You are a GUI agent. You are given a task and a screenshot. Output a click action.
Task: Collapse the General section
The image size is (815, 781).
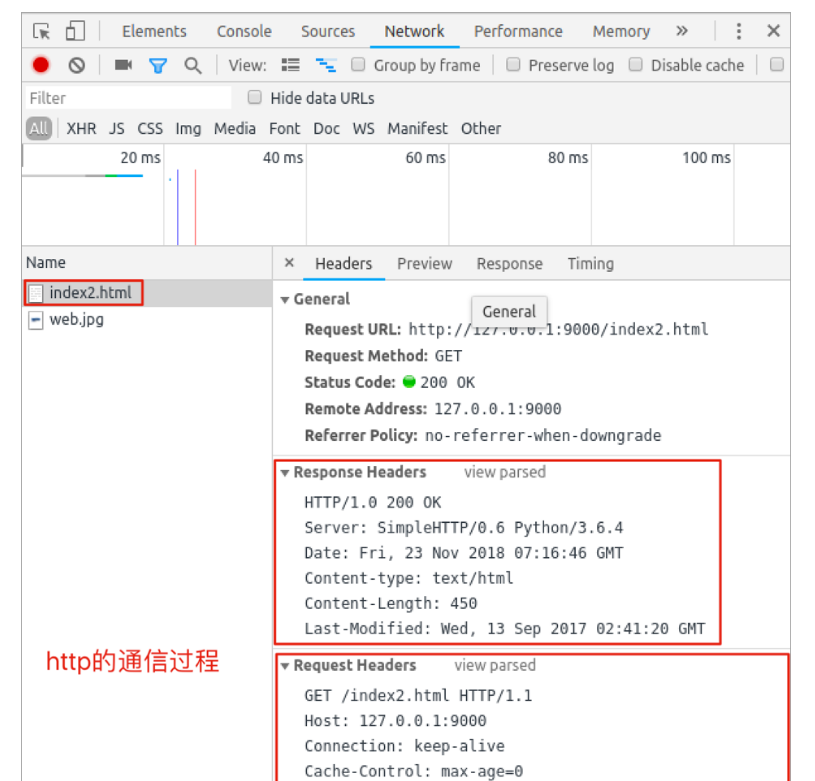(285, 300)
